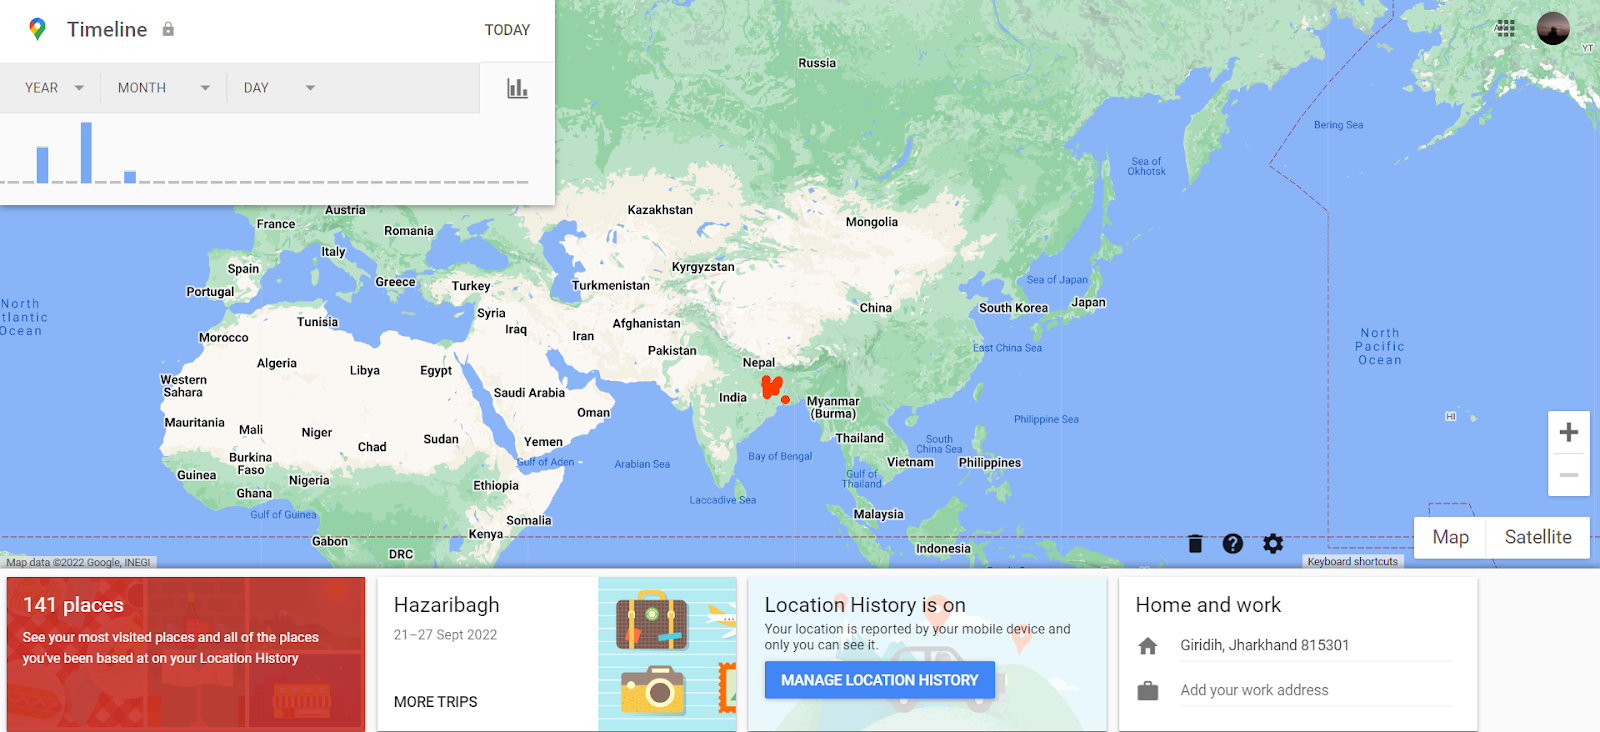Click the South Korea map label
Image resolution: width=1600 pixels, height=732 pixels.
tap(1013, 308)
